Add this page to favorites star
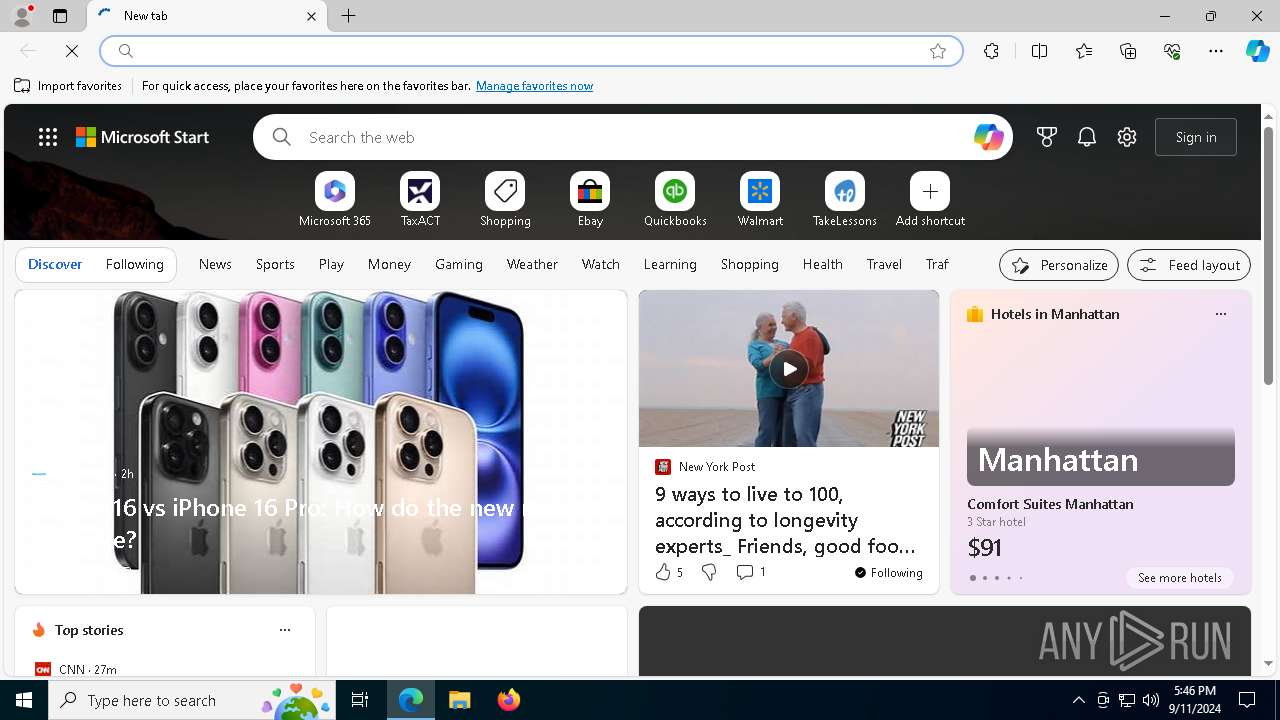1280x720 pixels. 938,51
